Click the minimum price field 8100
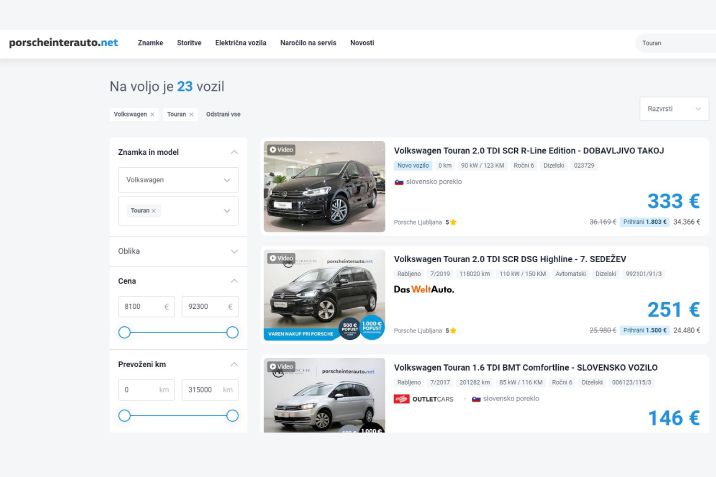The width and height of the screenshot is (716, 477). click(x=146, y=307)
